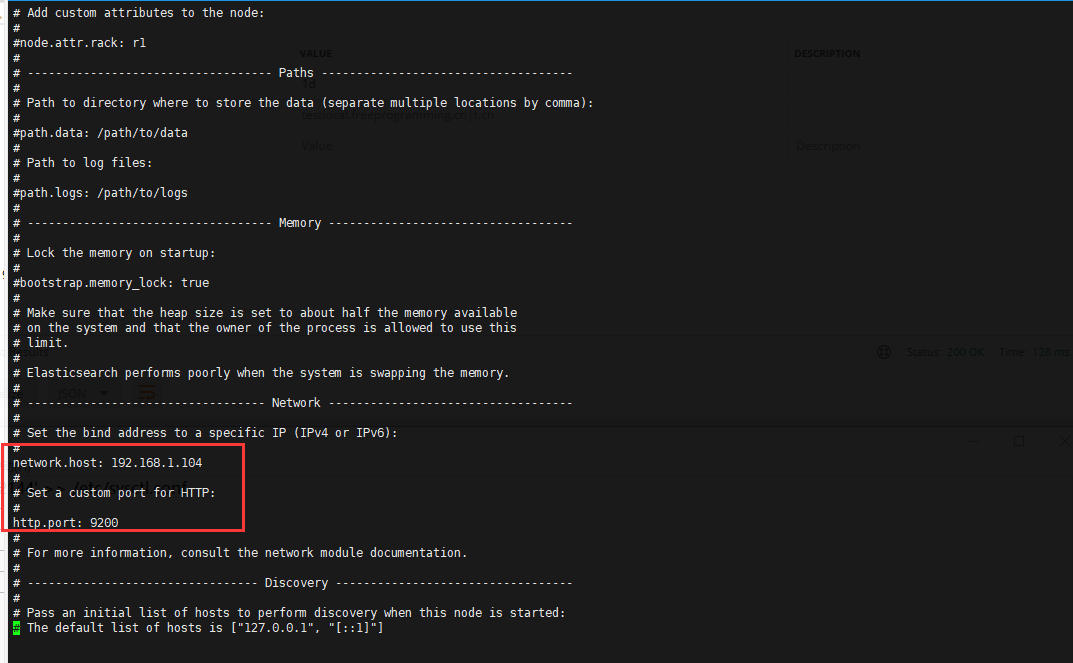
Task: Click the '# Lock the memory on startup:' comment
Action: tap(114, 253)
